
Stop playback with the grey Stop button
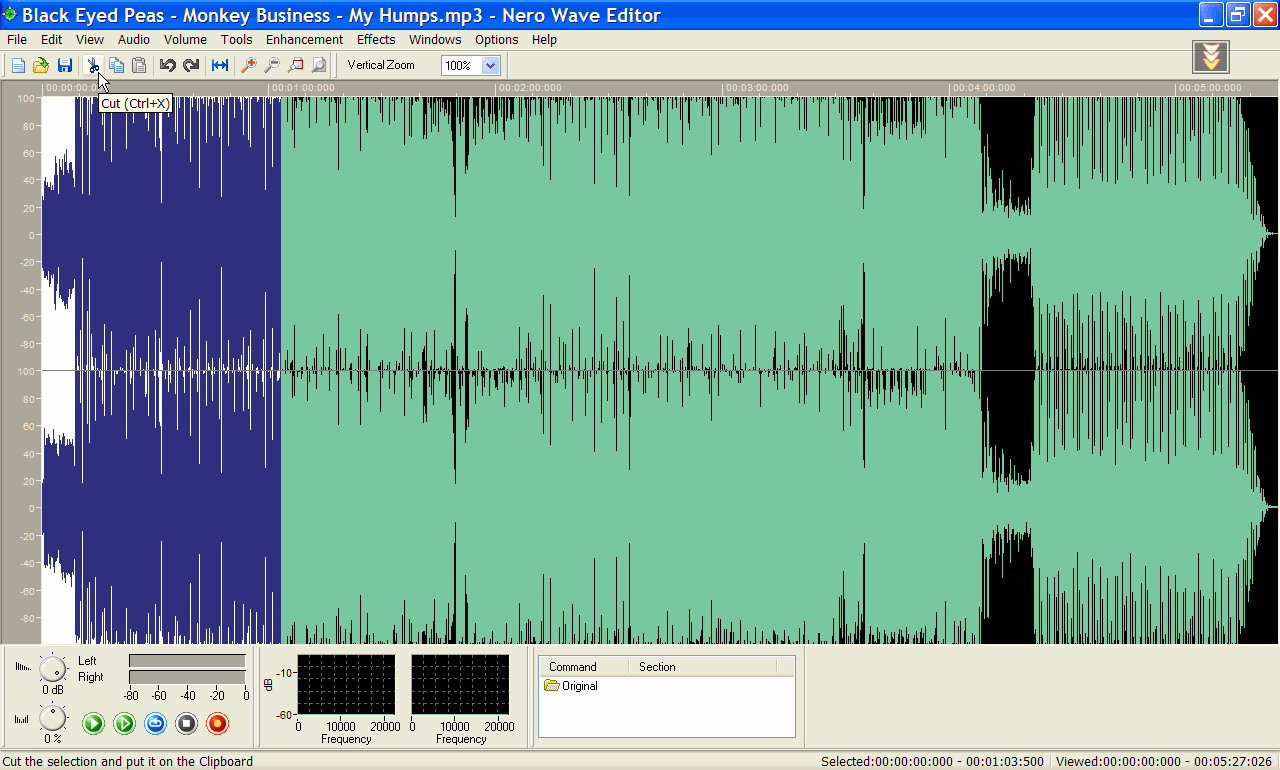pyautogui.click(x=186, y=723)
